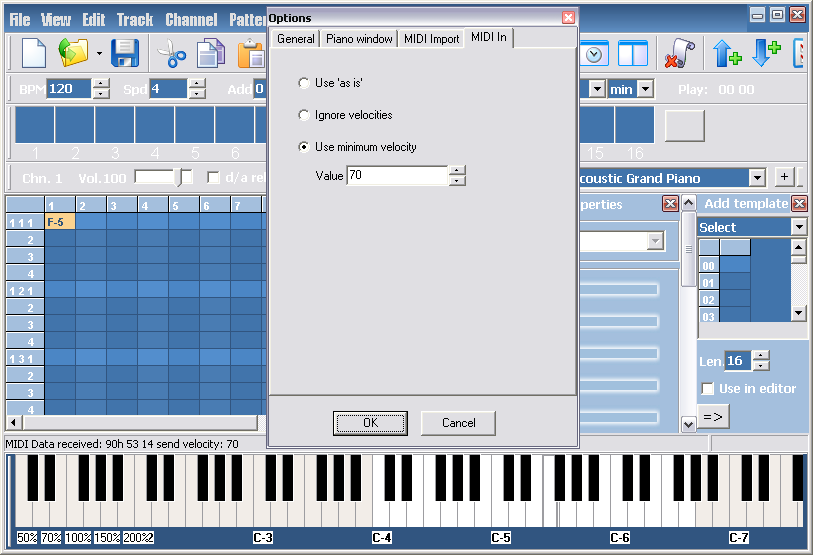813x555 pixels.
Task: Switch to the MIDI Import tab
Action: pyautogui.click(x=431, y=39)
